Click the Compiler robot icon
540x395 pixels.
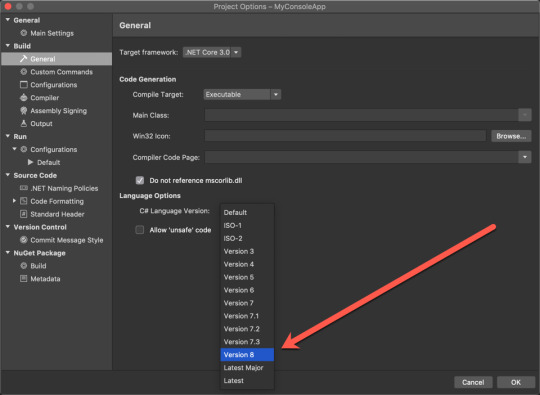(x=23, y=97)
